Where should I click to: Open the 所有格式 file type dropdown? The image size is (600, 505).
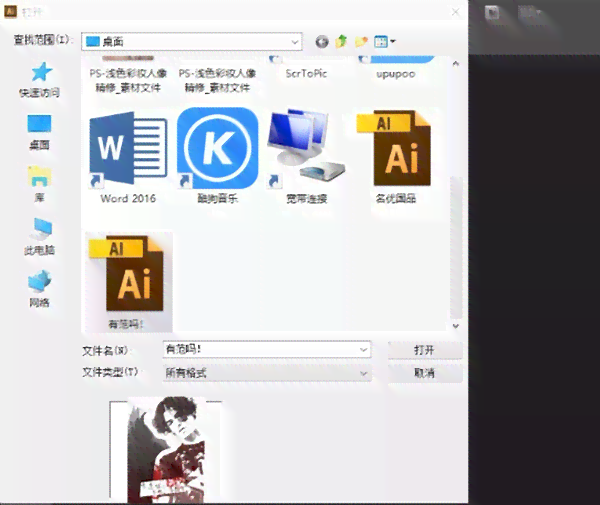[x=267, y=373]
